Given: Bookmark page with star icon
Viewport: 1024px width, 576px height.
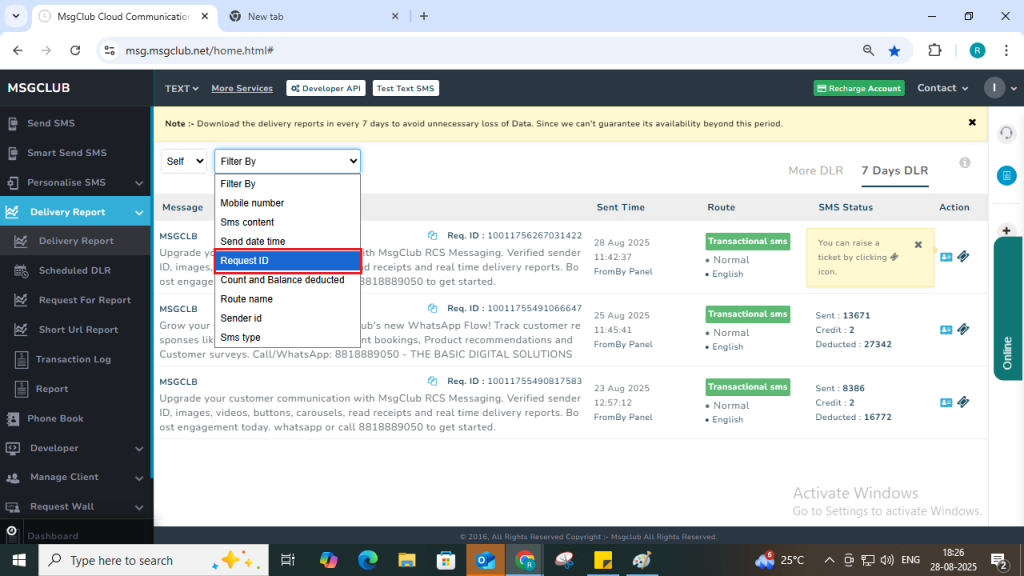Looking at the screenshot, I should pyautogui.click(x=895, y=51).
